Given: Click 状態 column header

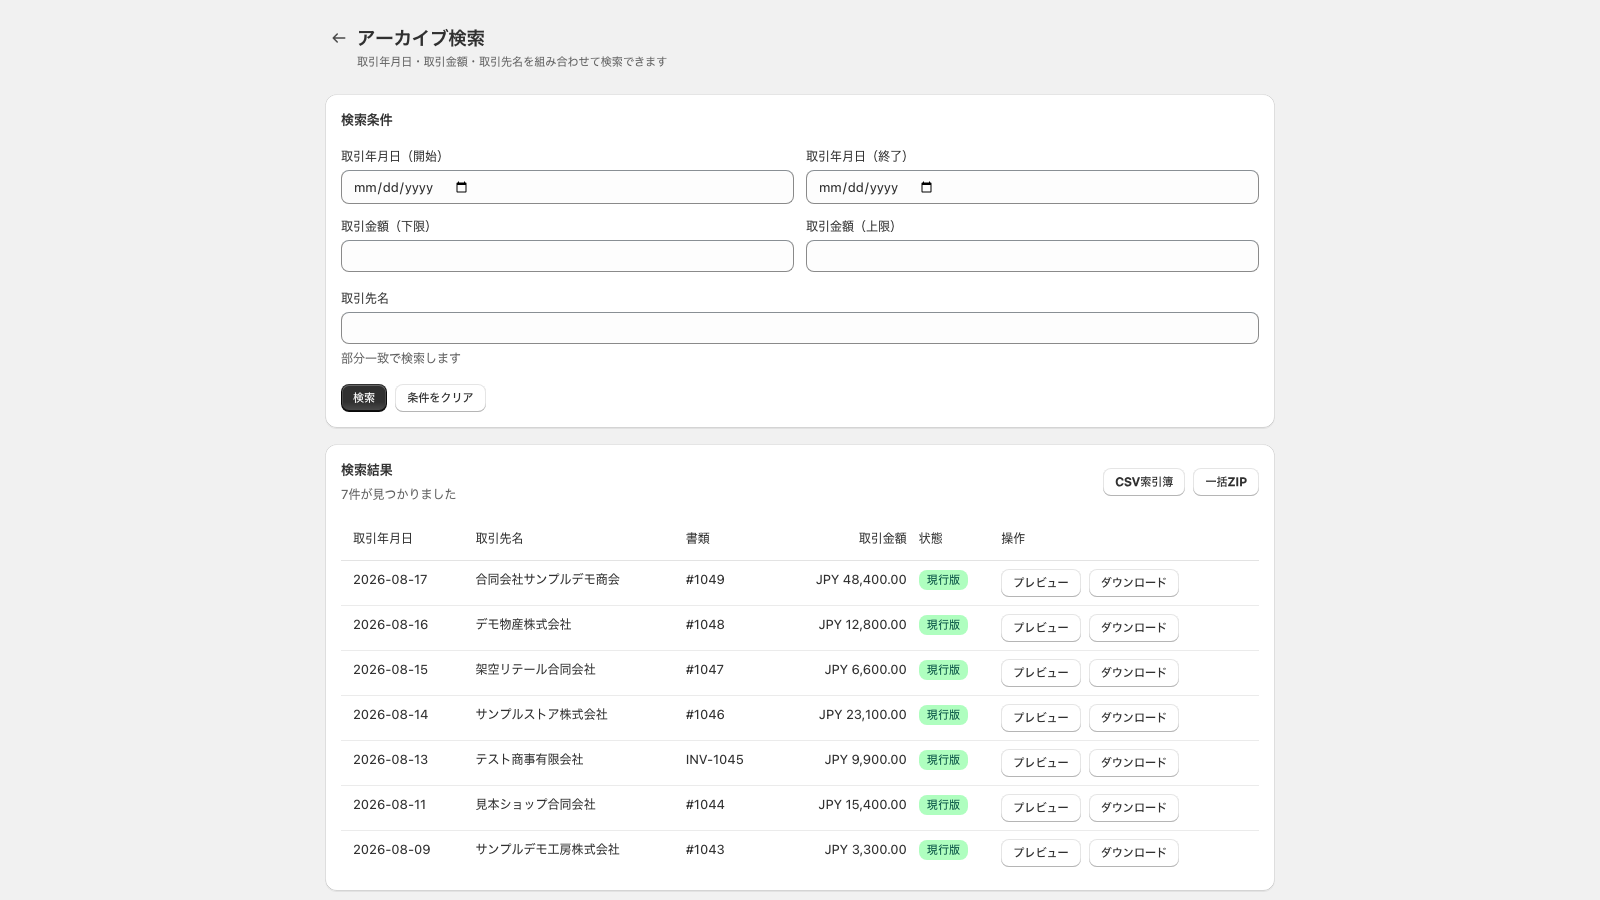Looking at the screenshot, I should (931, 538).
